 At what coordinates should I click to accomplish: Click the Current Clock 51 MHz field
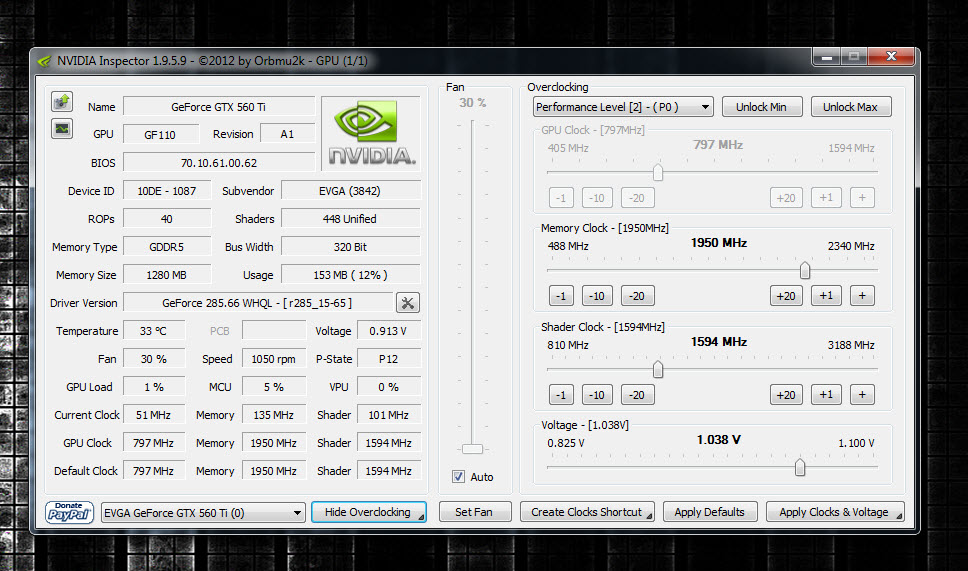click(154, 415)
